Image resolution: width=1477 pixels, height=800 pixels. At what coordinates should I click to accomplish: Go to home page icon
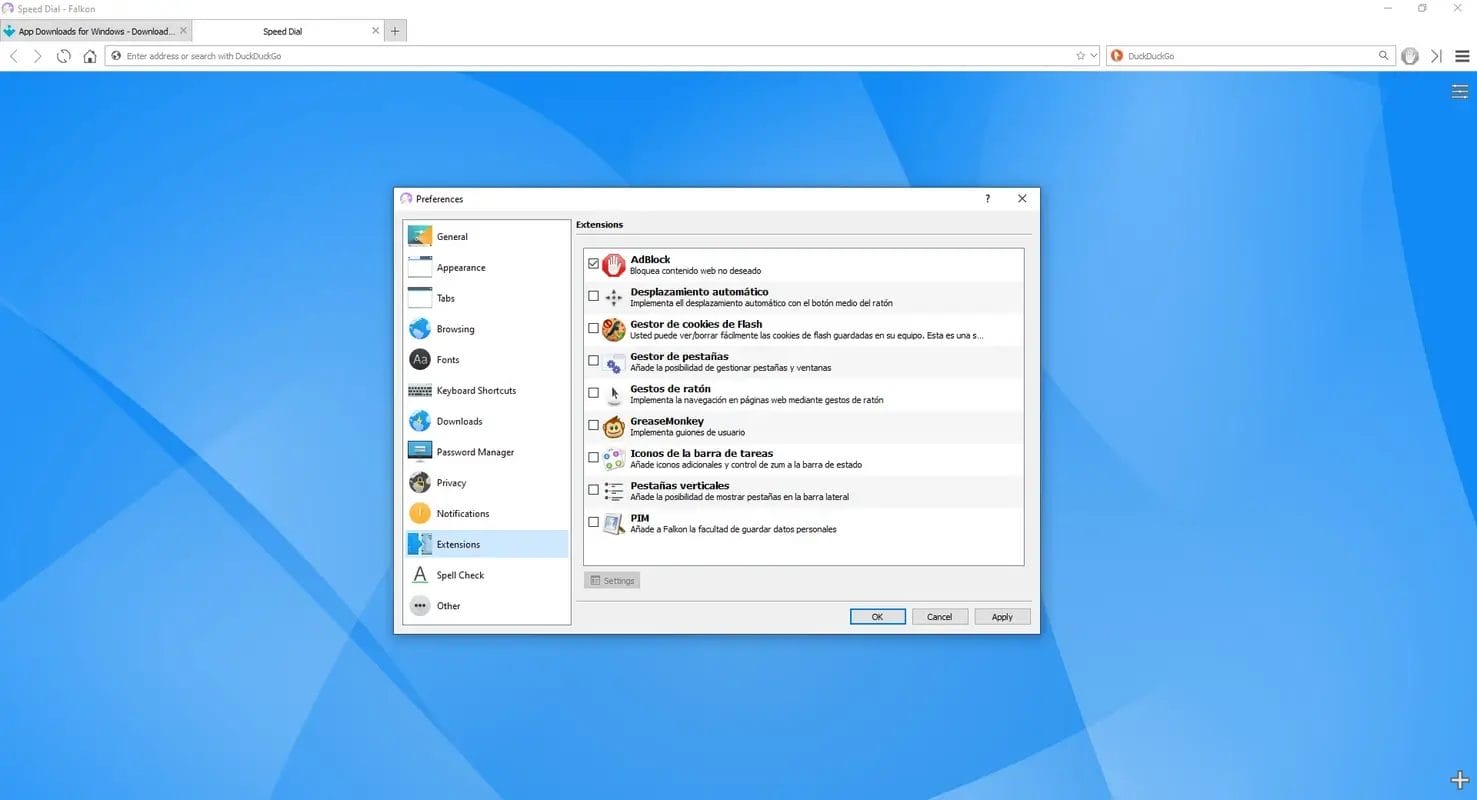(90, 56)
